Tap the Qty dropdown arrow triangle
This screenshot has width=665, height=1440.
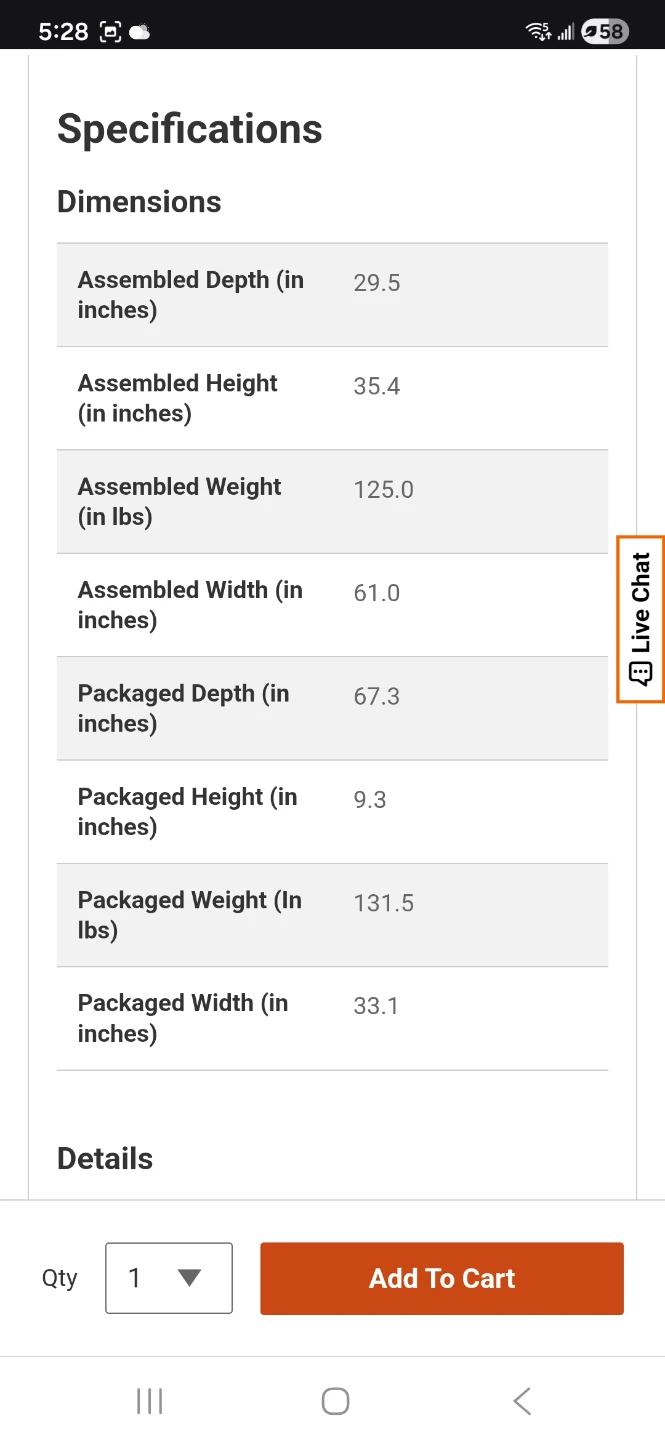click(x=189, y=1277)
